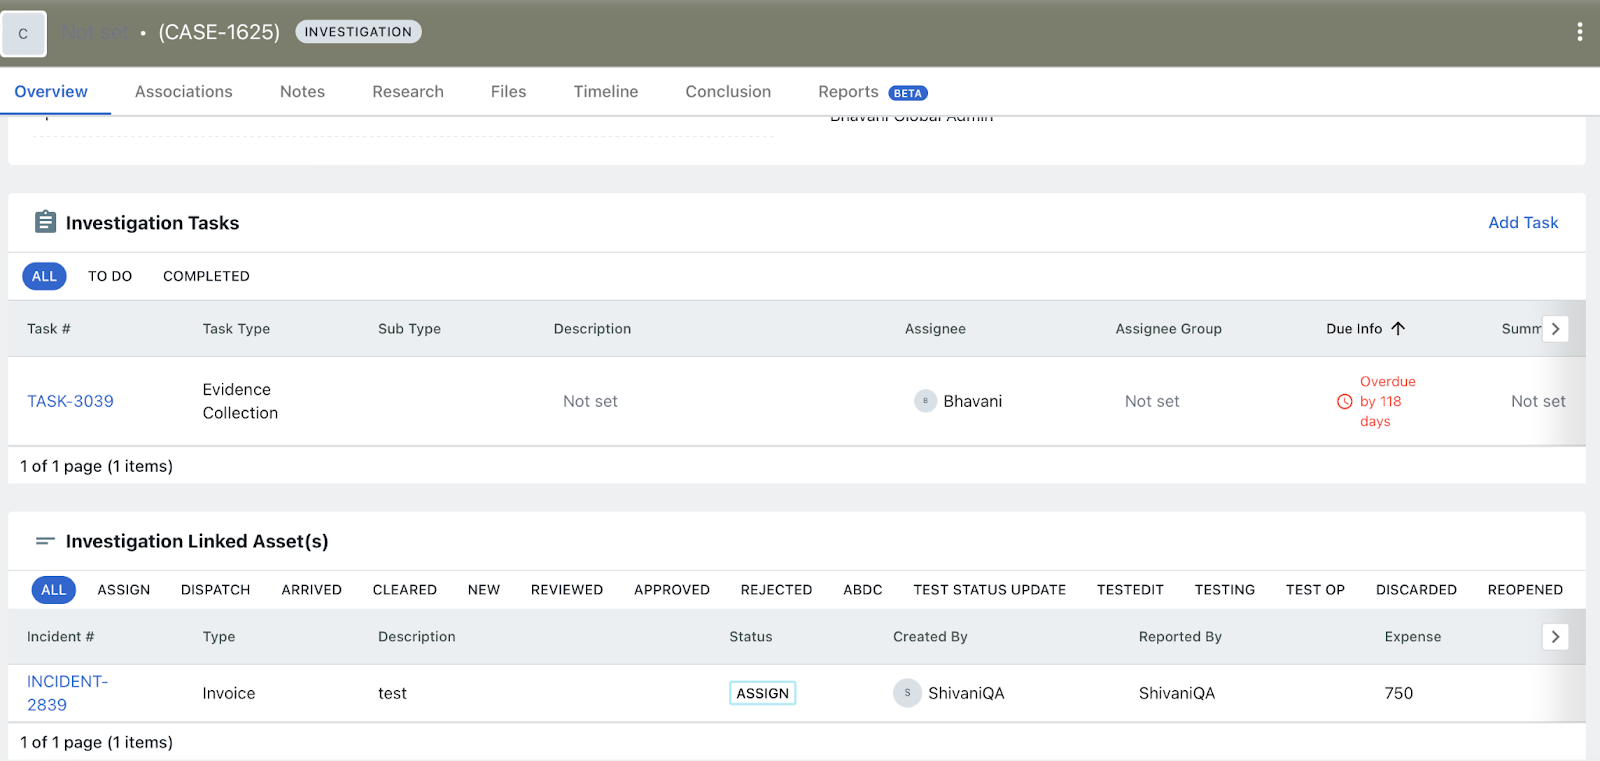1600x761 pixels.
Task: Open the TASK-3039 link
Action: point(70,401)
